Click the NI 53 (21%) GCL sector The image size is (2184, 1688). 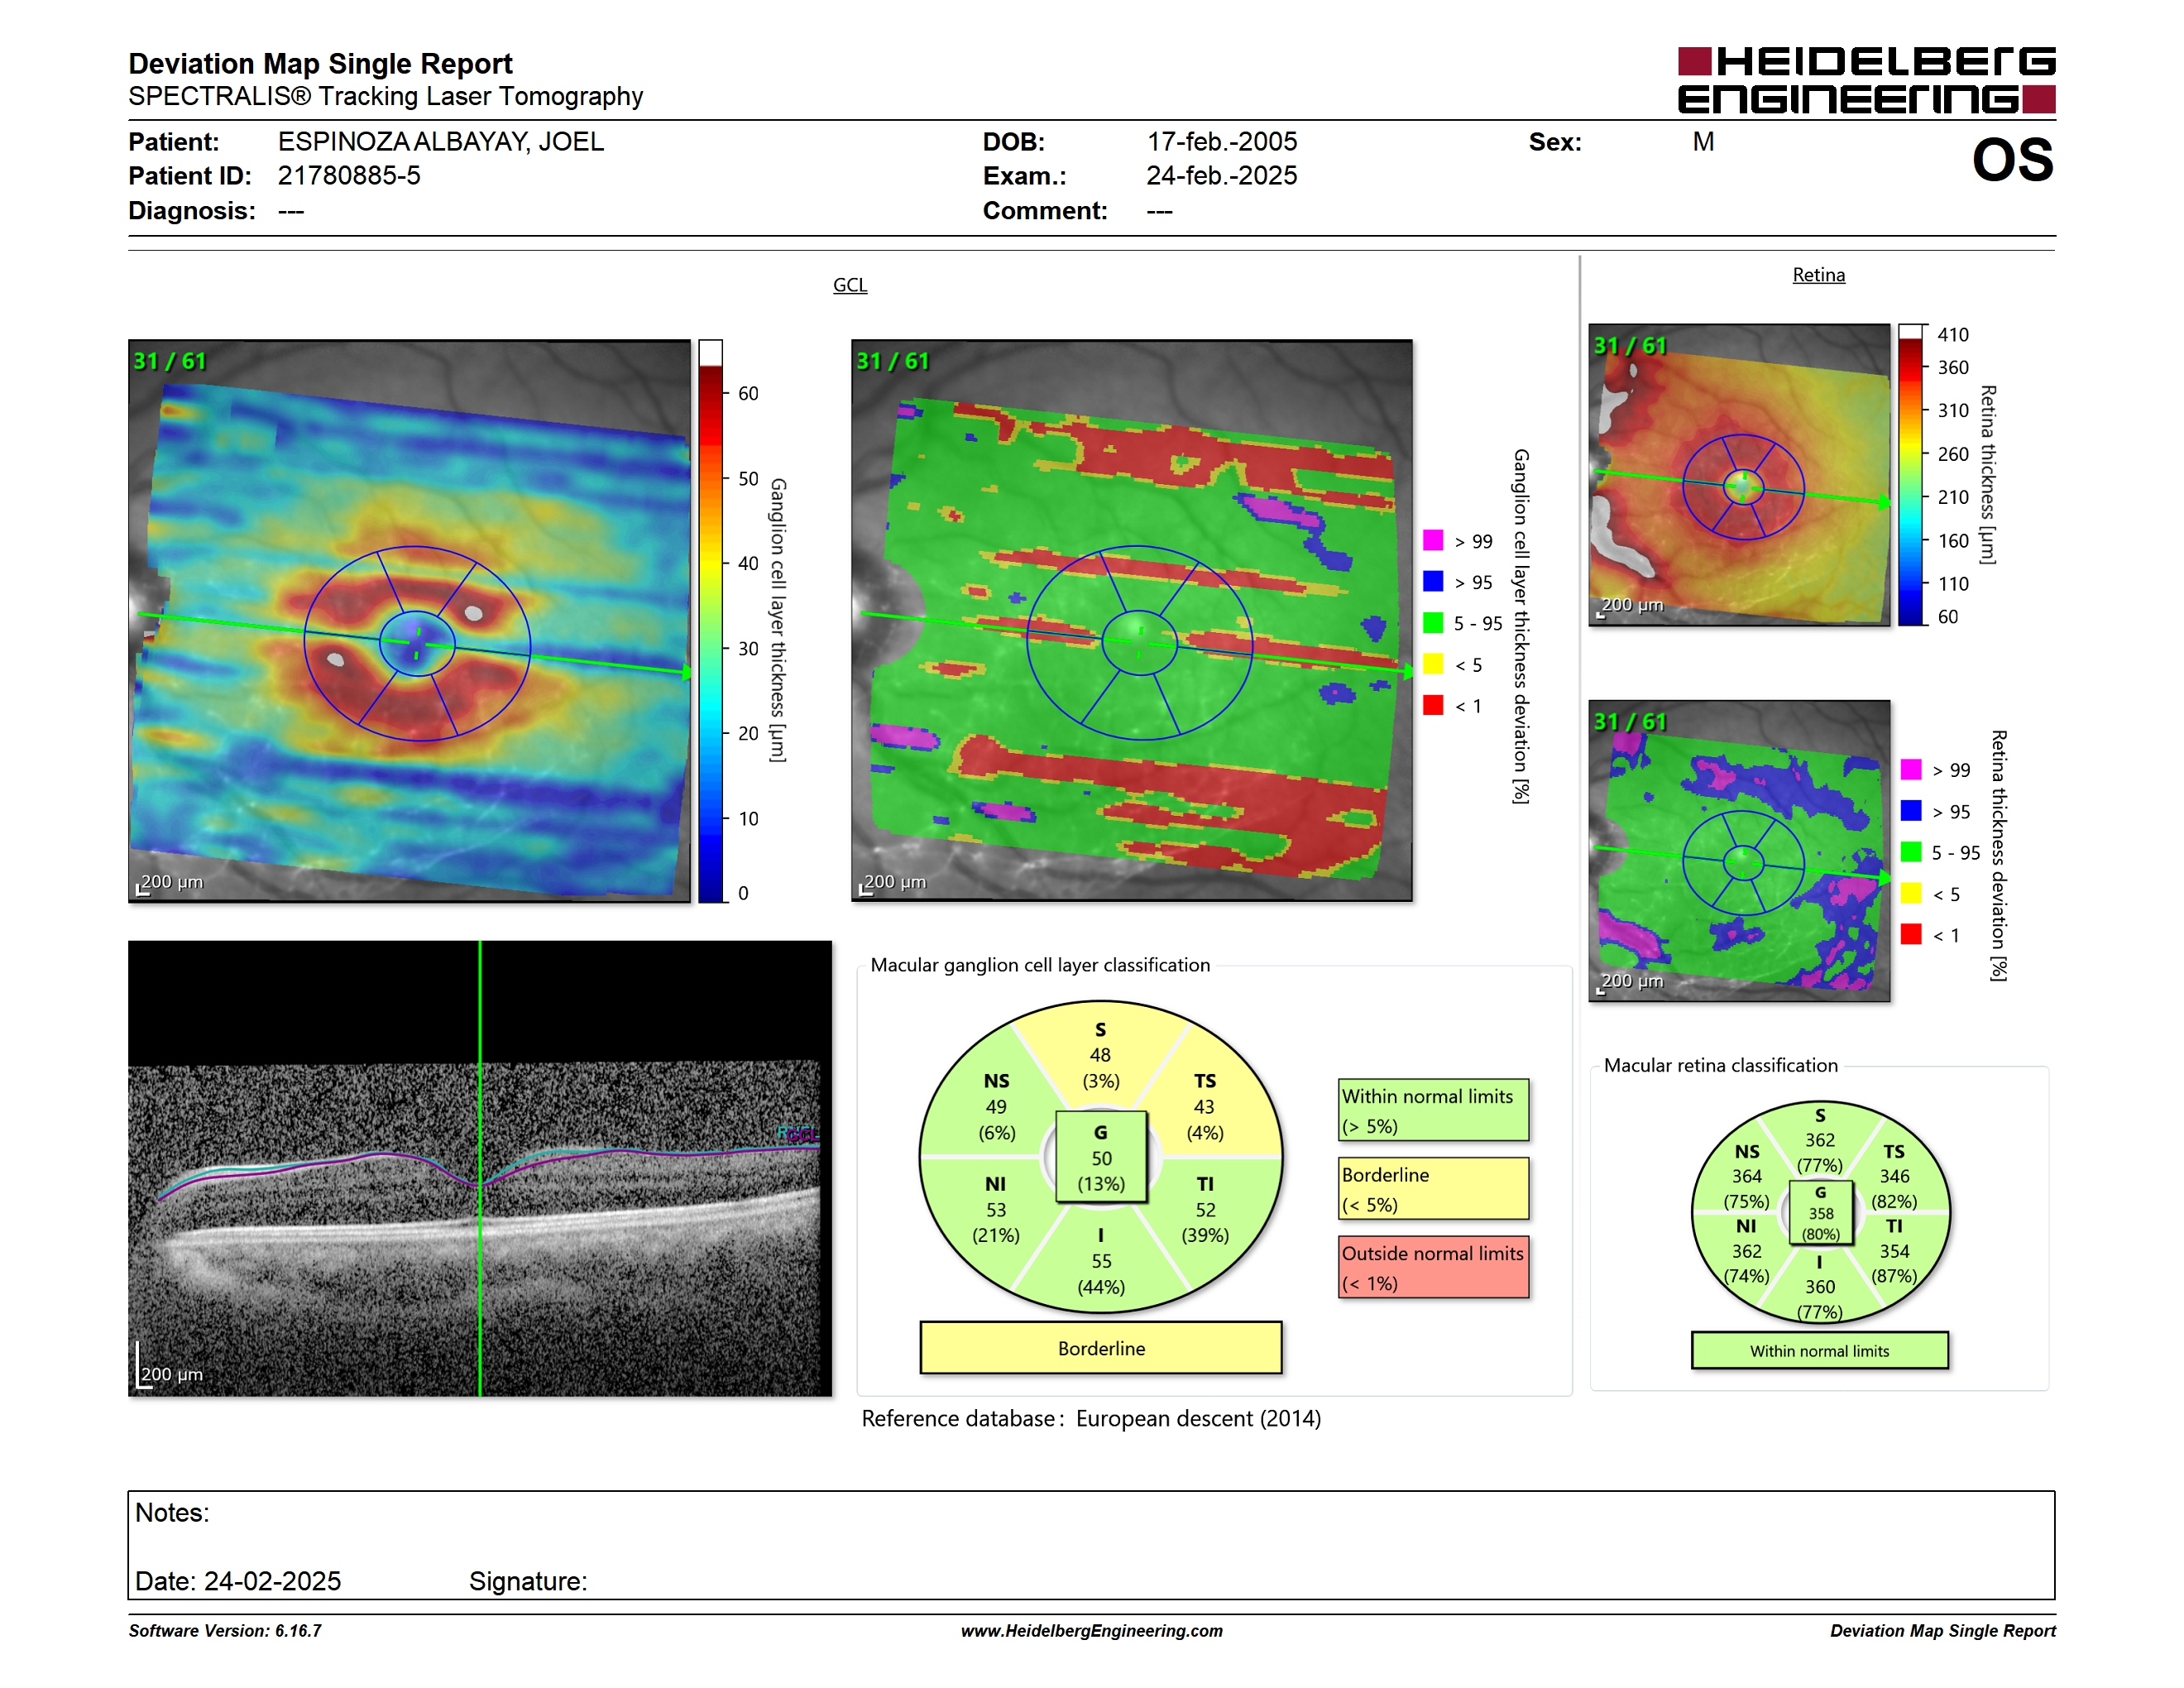(996, 1209)
